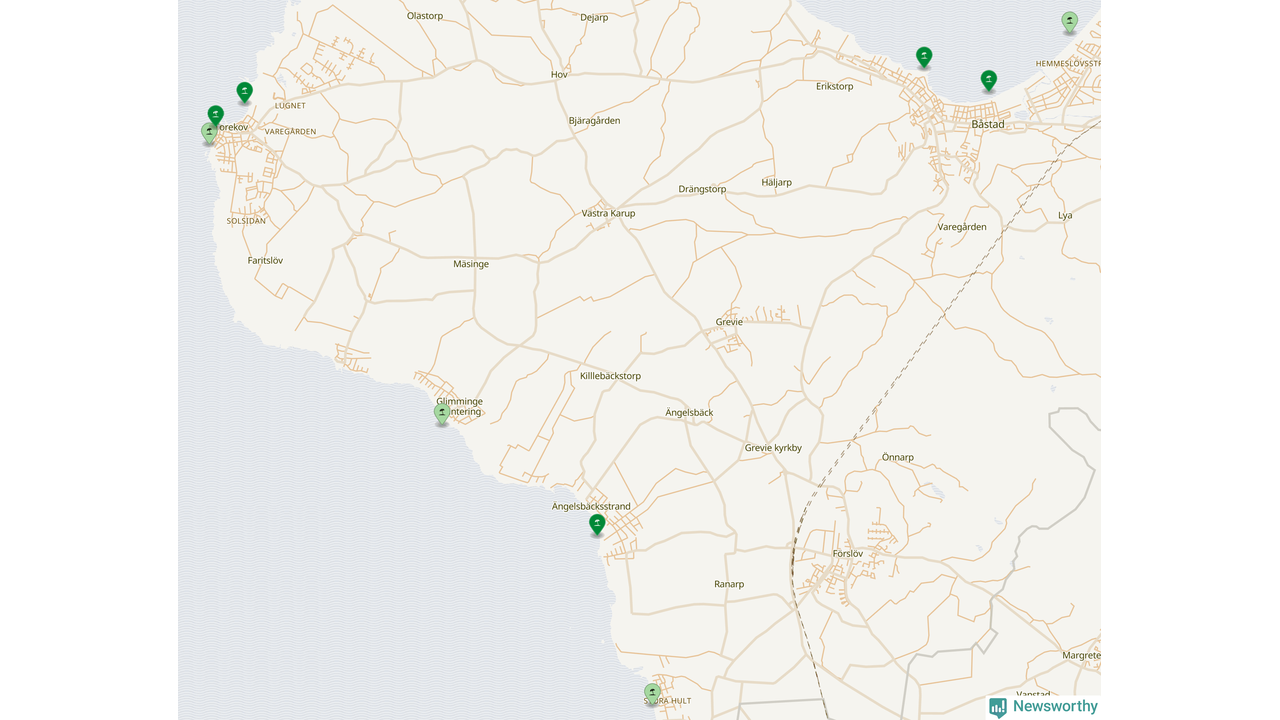The image size is (1280, 720).
Task: Select the dark green beach marker near Lugnet
Action: click(x=244, y=92)
